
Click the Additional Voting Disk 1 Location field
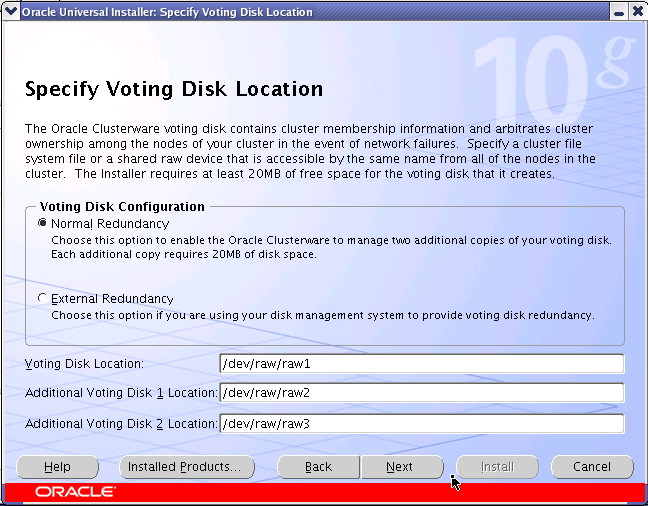point(422,393)
